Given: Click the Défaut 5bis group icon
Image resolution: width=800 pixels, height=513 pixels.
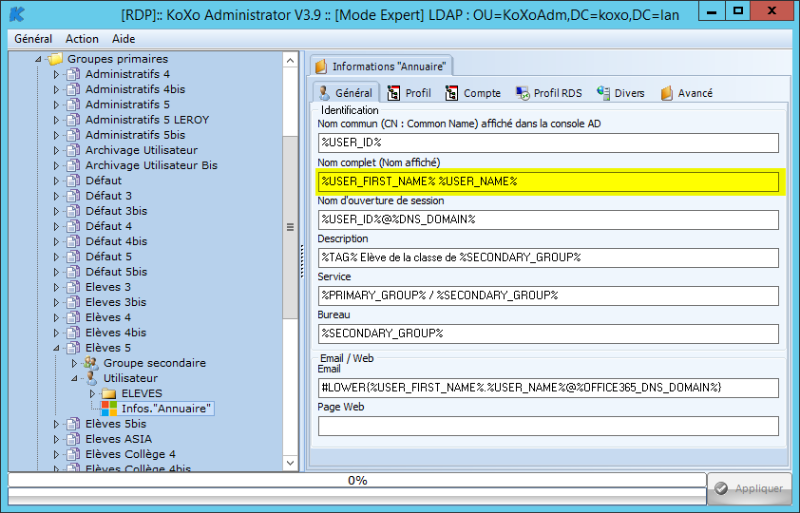Looking at the screenshot, I should [73, 272].
